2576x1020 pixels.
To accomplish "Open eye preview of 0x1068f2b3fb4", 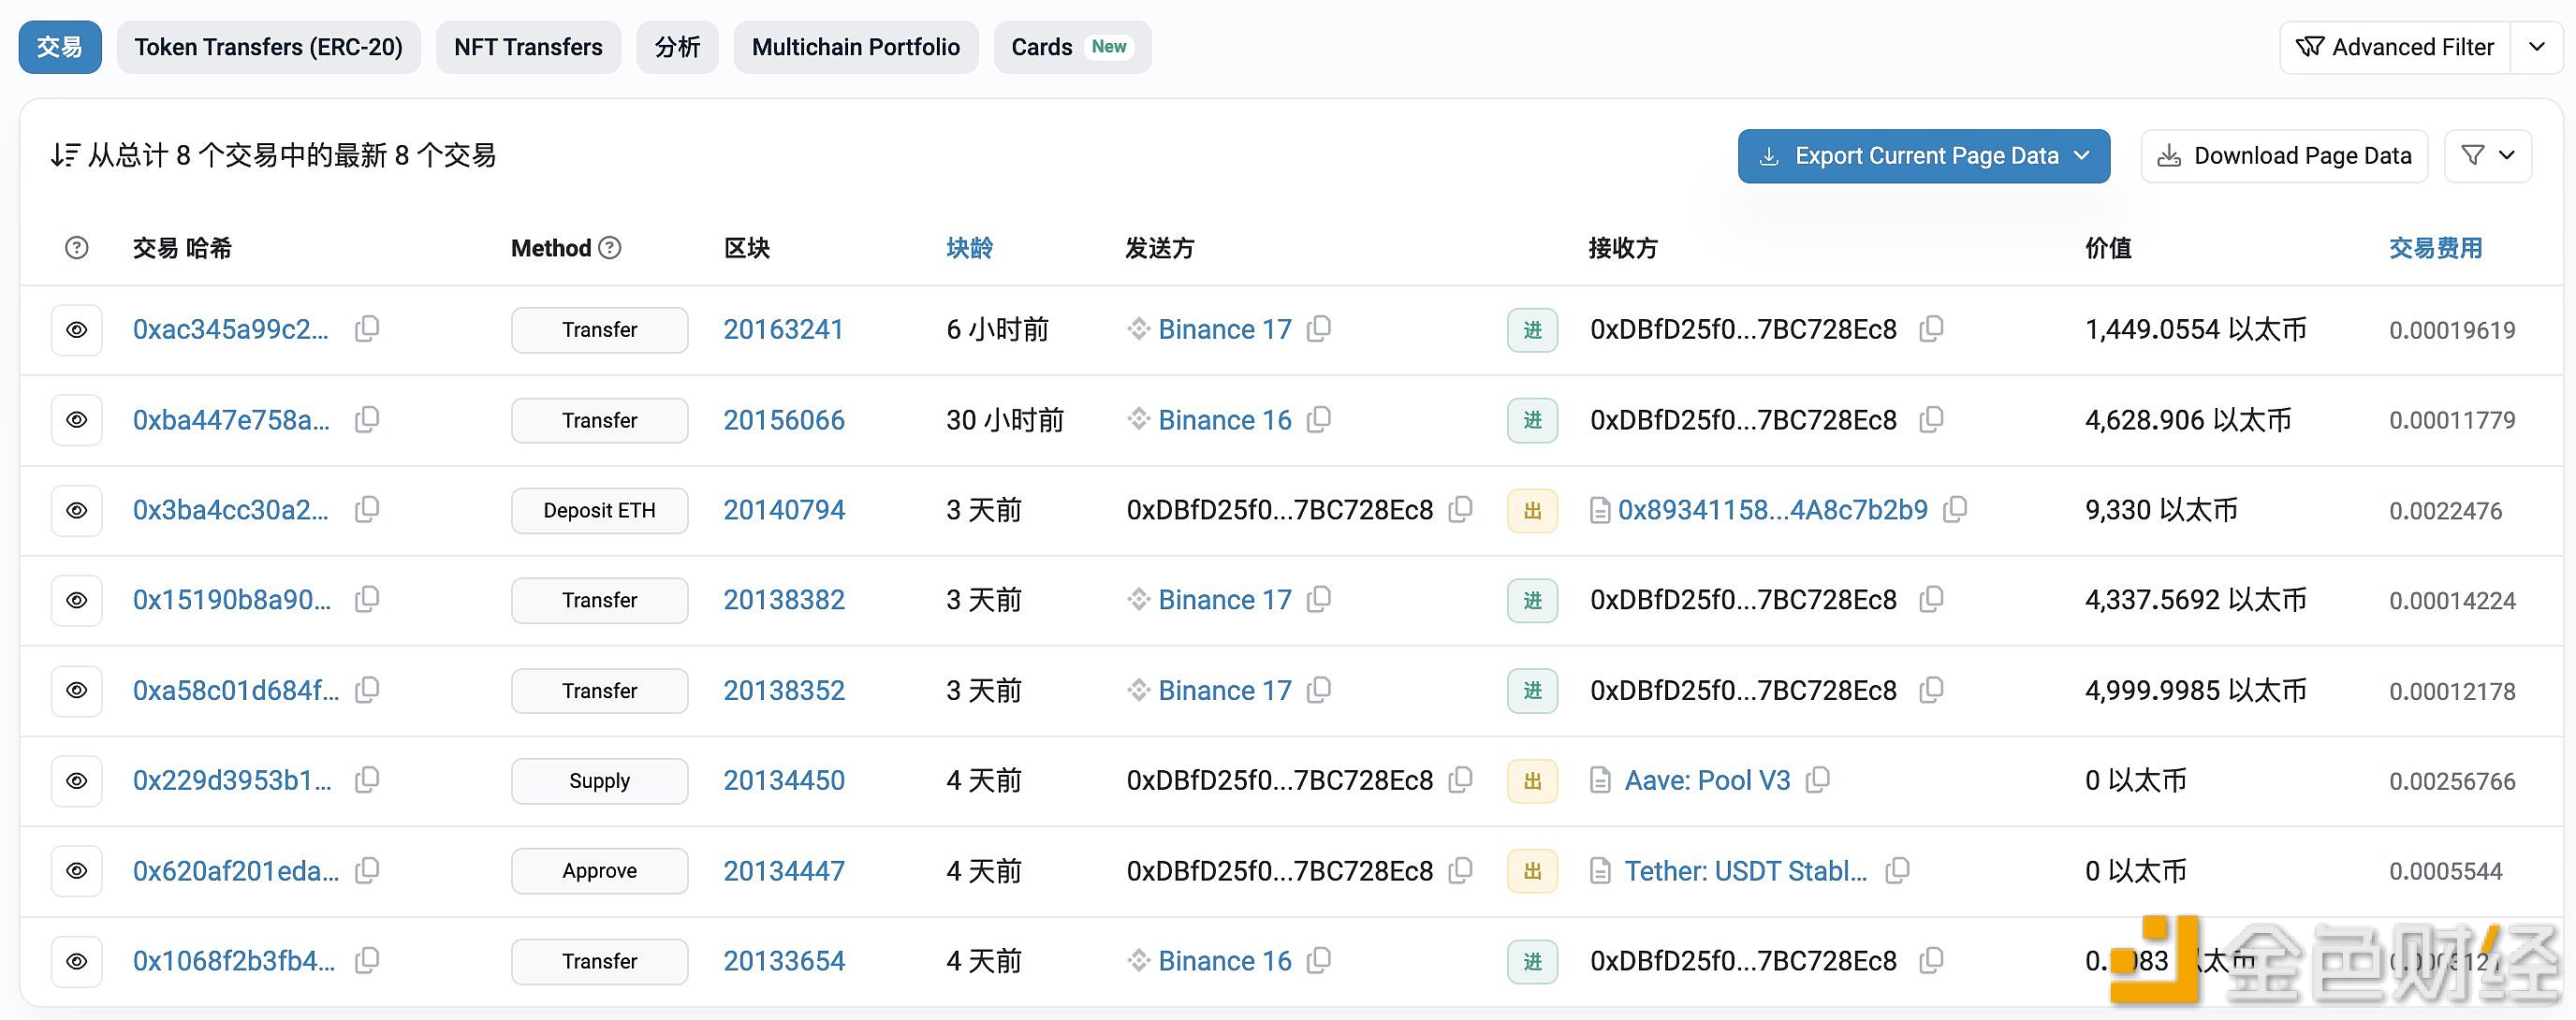I will pos(77,961).
